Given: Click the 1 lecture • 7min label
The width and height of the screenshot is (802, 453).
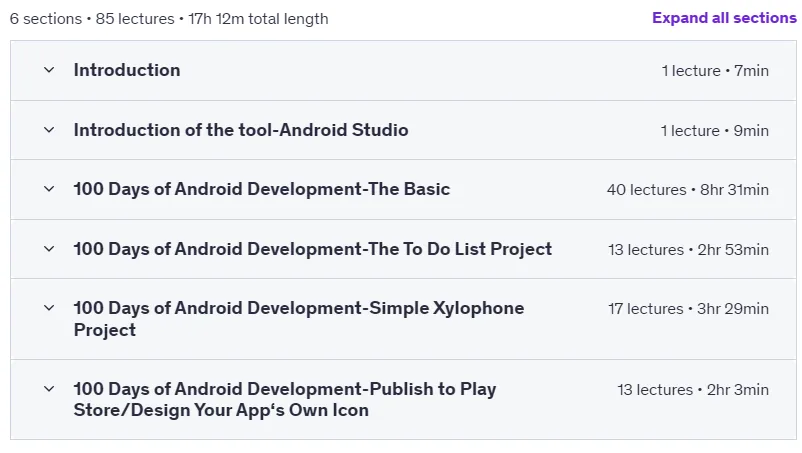Looking at the screenshot, I should point(715,71).
